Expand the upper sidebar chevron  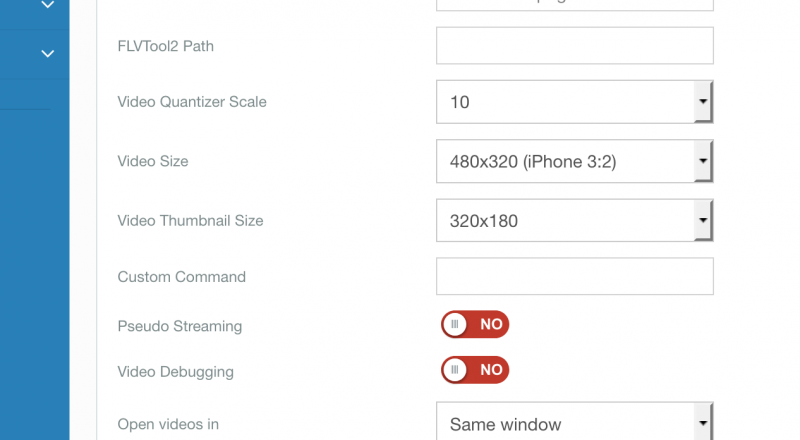coord(47,6)
